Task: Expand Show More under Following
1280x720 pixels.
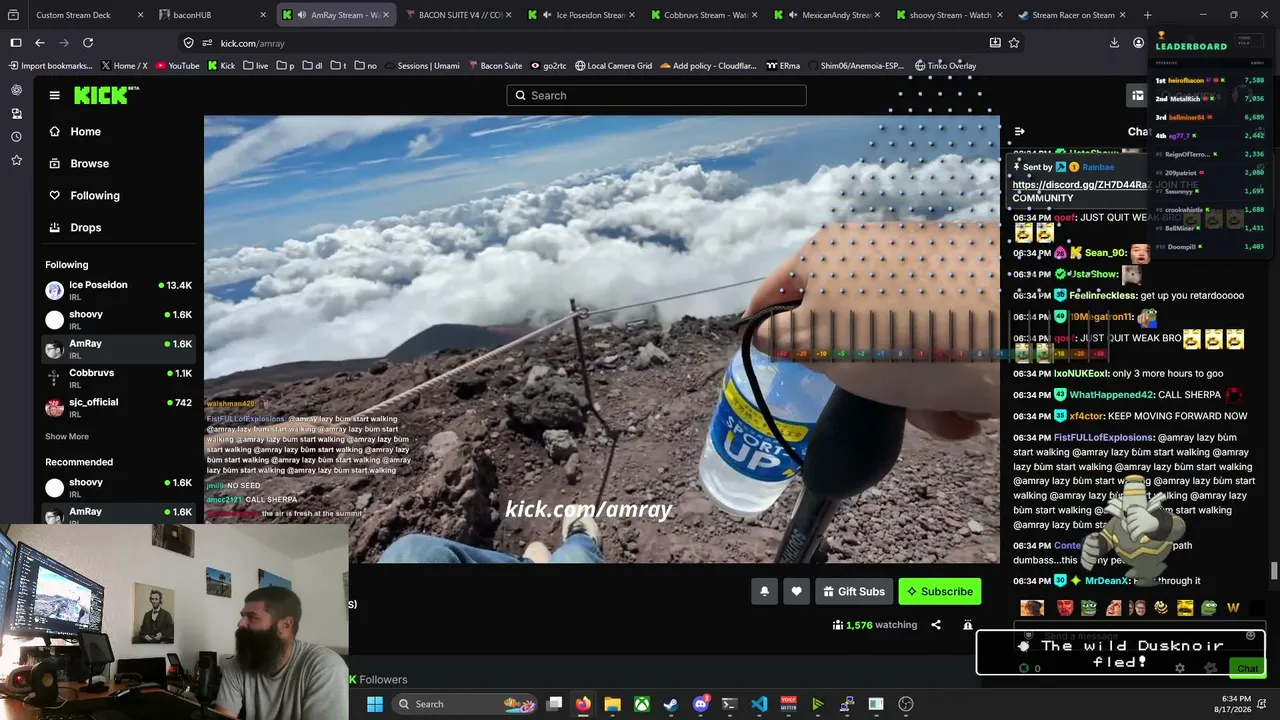Action: 67,436
